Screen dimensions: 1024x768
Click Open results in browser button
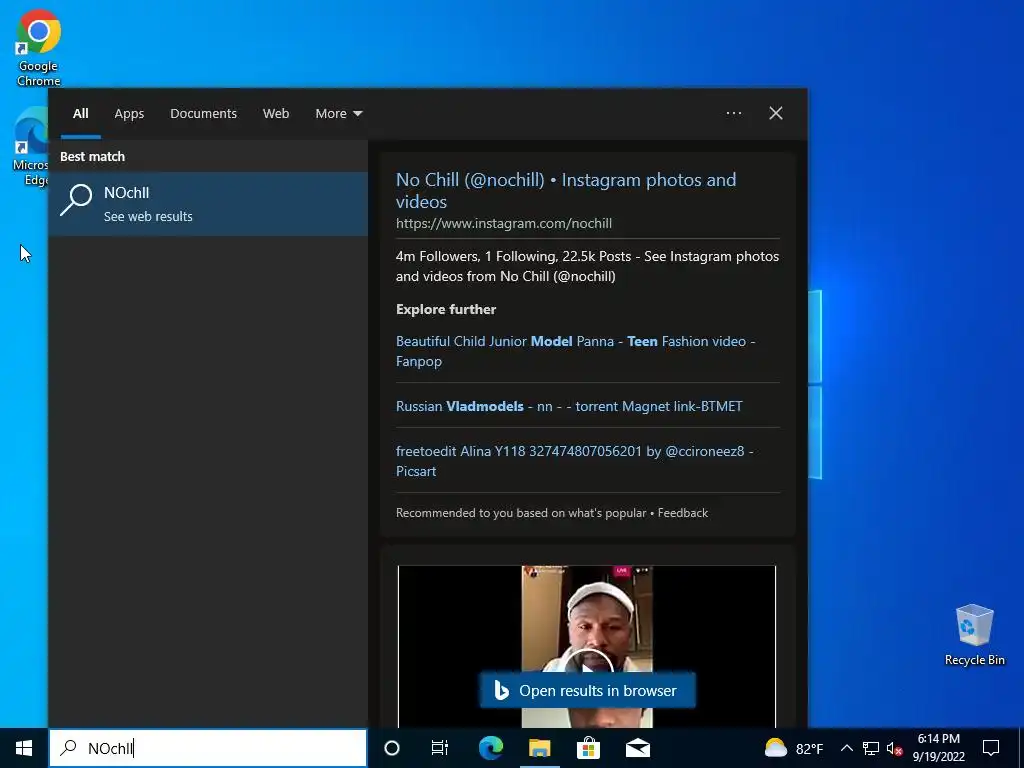point(587,690)
